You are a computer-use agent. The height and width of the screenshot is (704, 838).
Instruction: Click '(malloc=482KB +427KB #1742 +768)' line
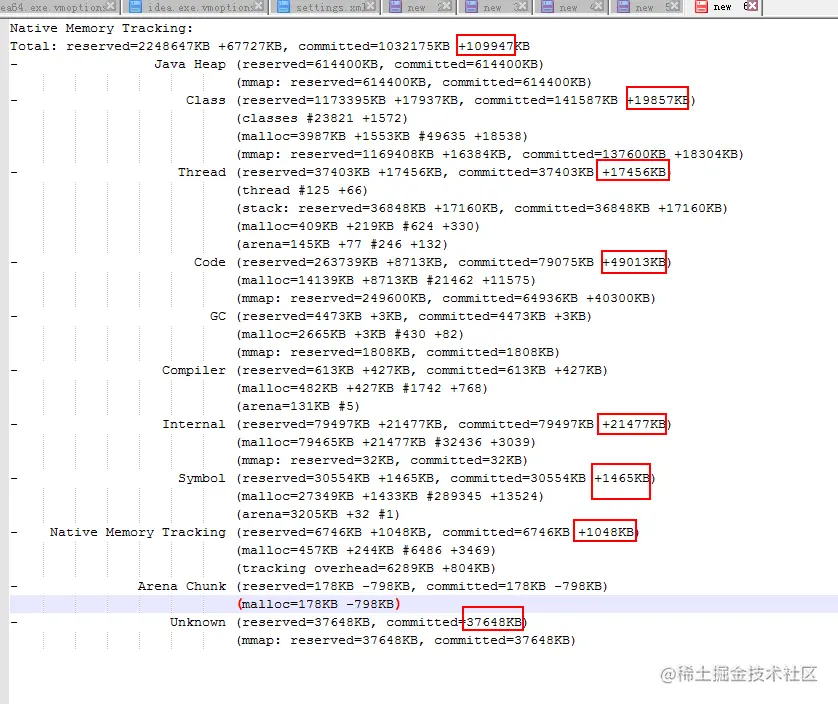click(362, 388)
